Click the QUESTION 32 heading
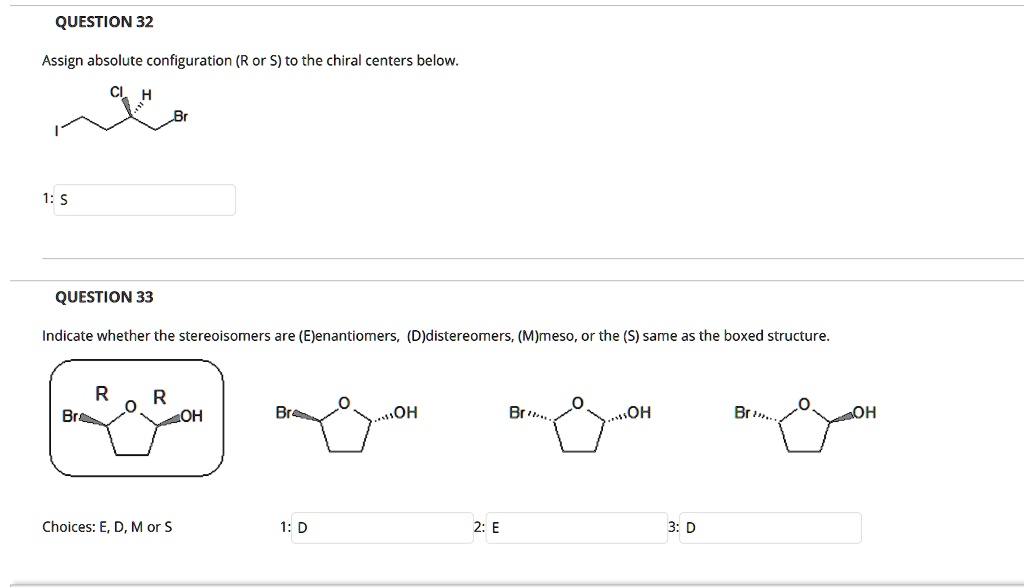Screen dimensions: 1024x587 click(x=97, y=22)
